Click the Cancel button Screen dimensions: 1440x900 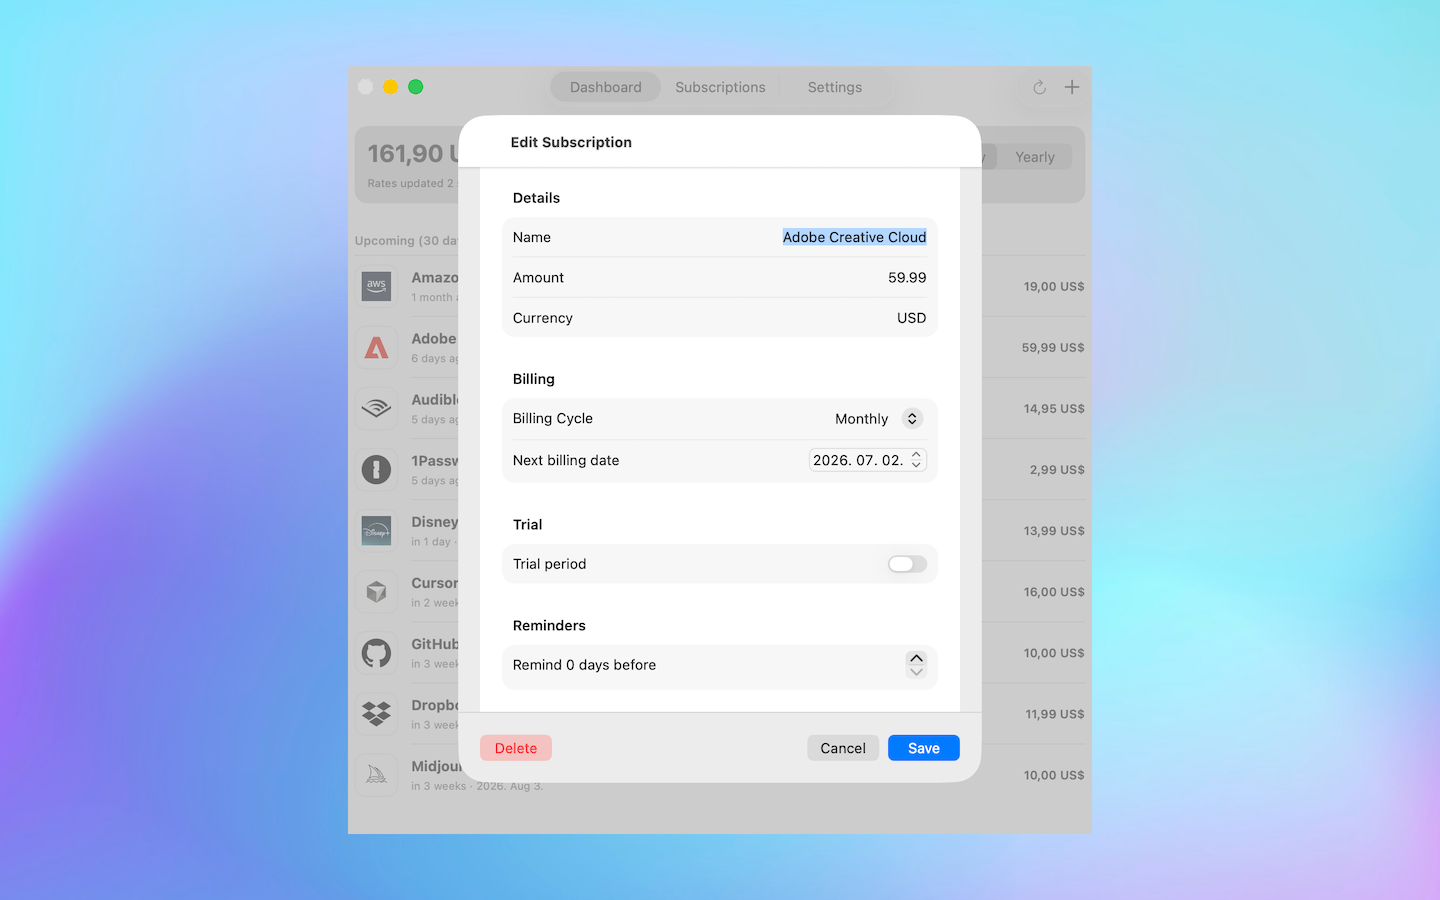tap(843, 748)
